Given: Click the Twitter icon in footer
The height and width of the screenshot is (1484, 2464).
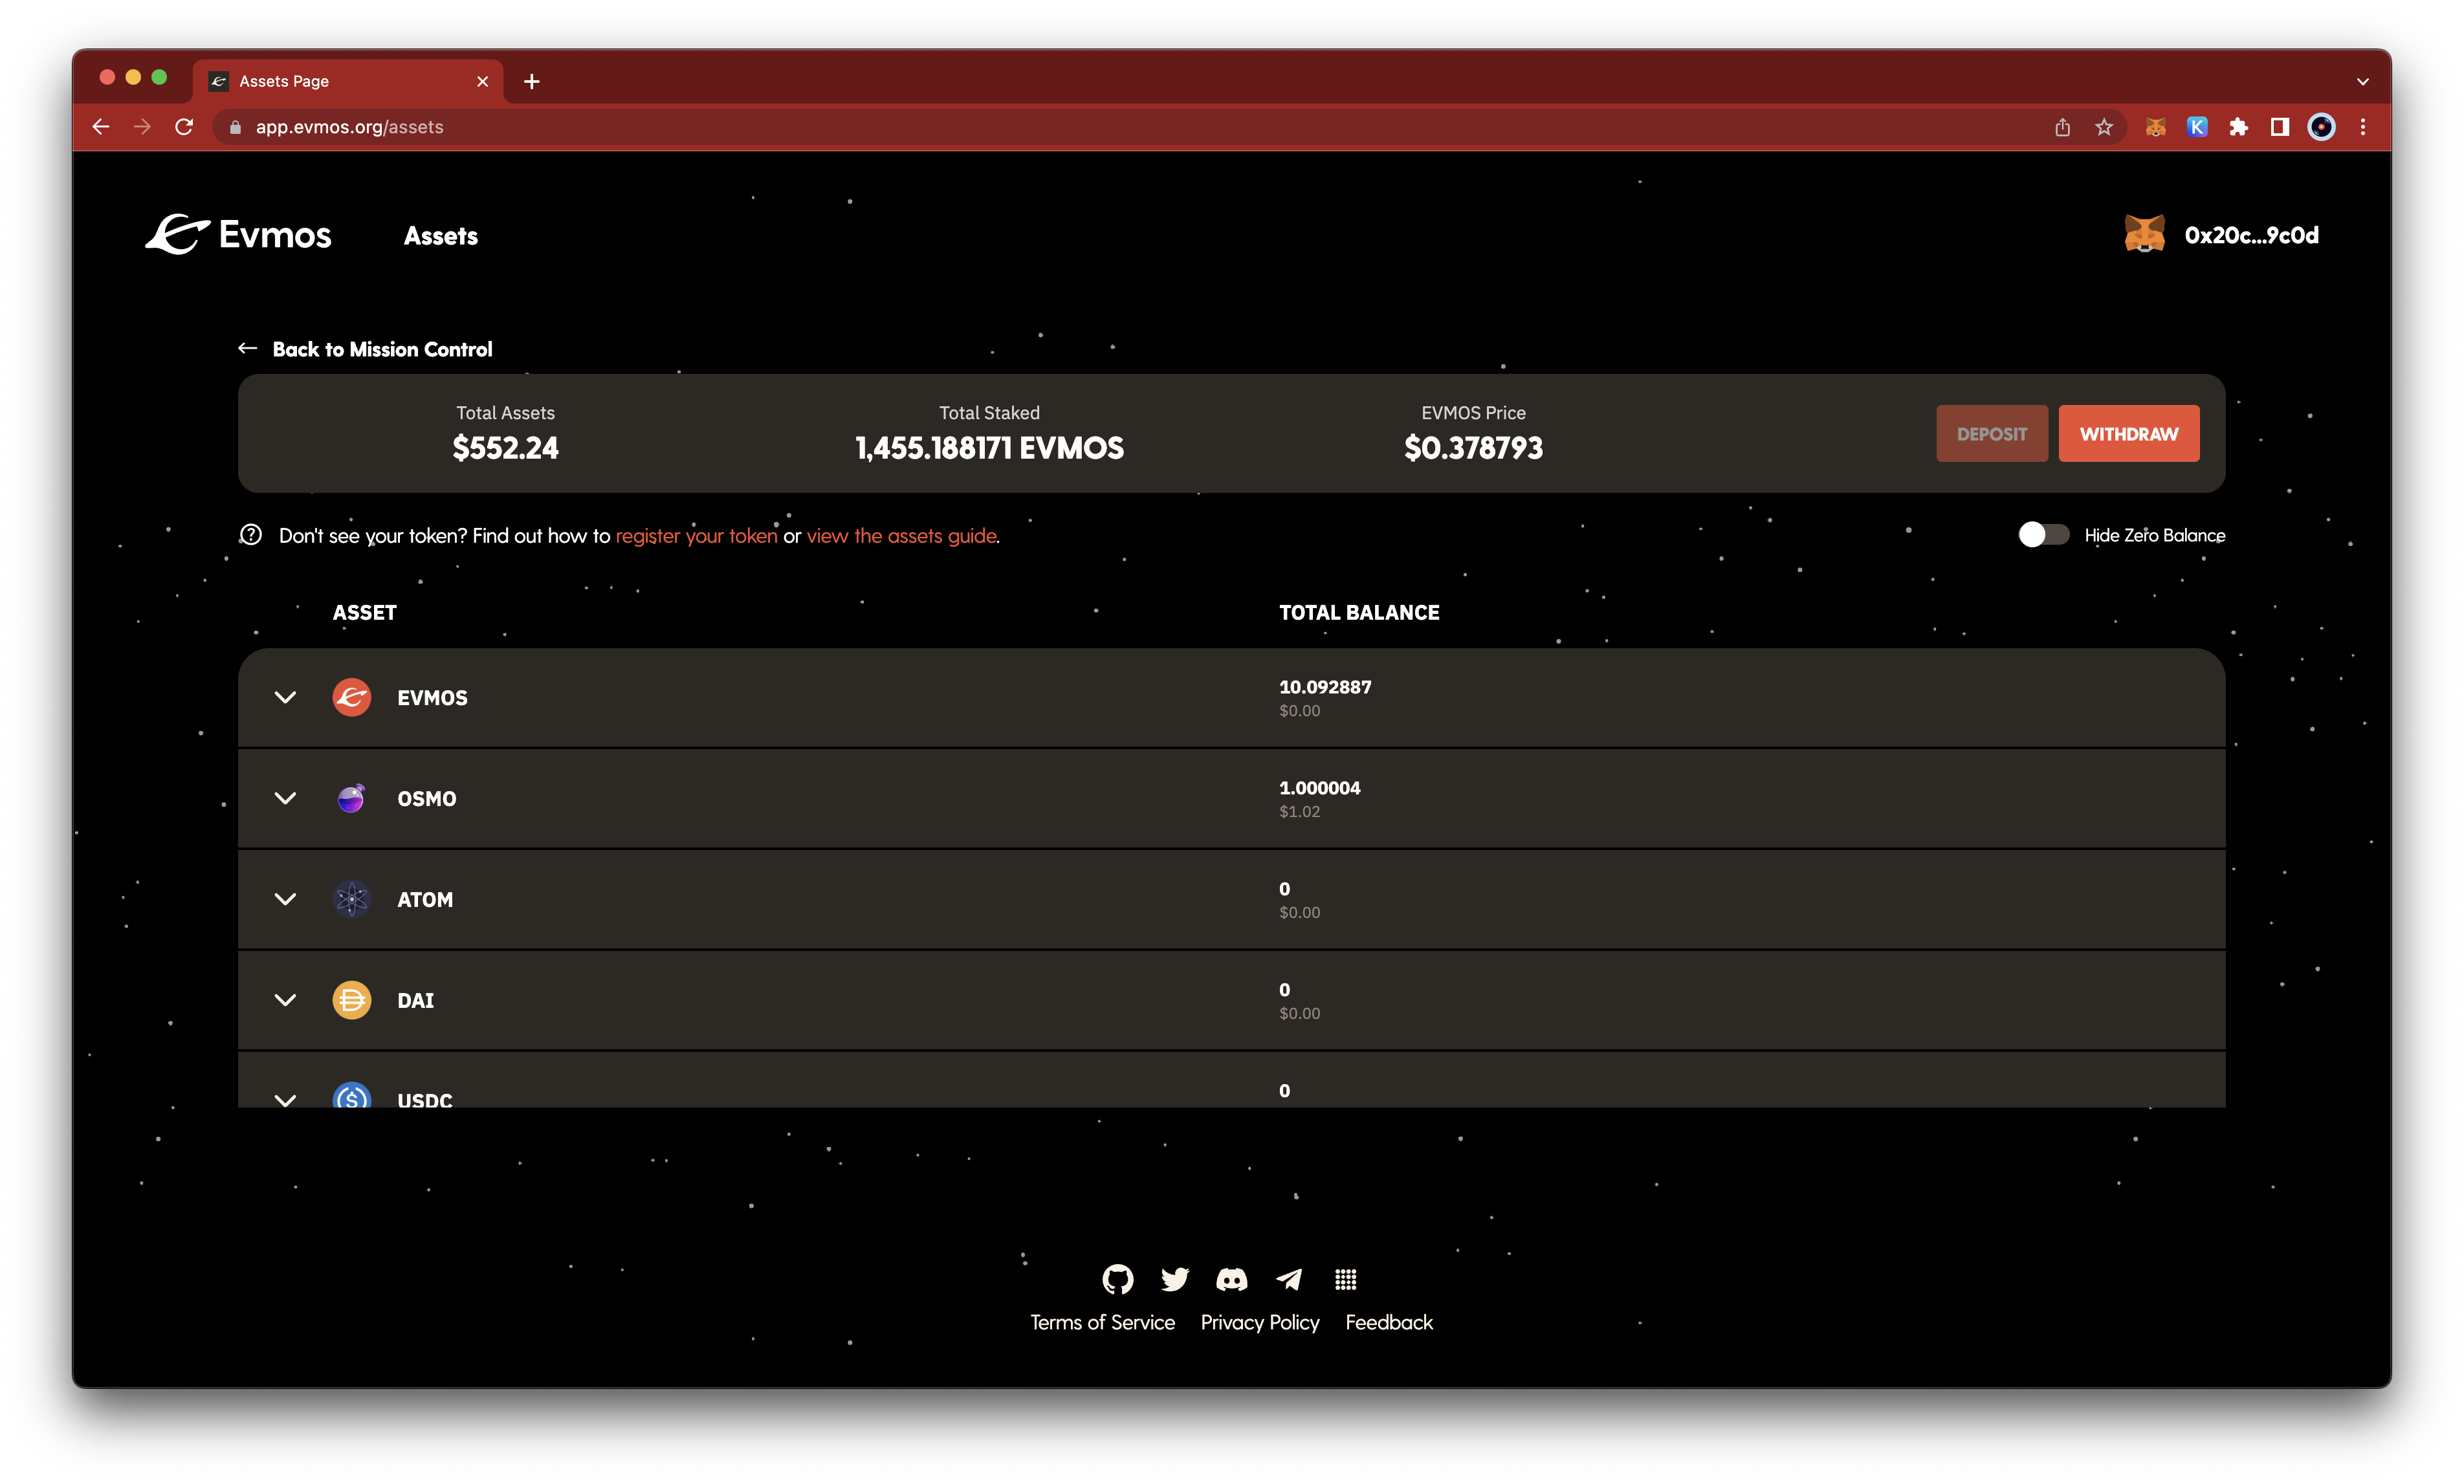Looking at the screenshot, I should 1172,1278.
